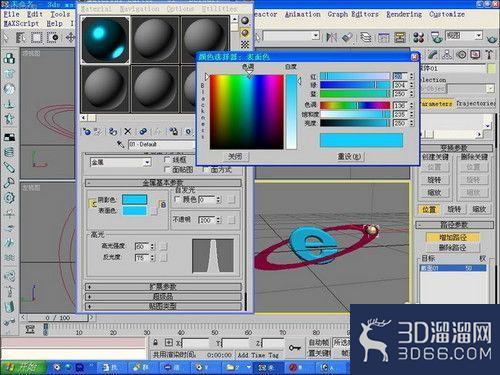The width and height of the screenshot is (500, 375).
Task: Open the Mirror tool in main toolbar
Action: 331,37
